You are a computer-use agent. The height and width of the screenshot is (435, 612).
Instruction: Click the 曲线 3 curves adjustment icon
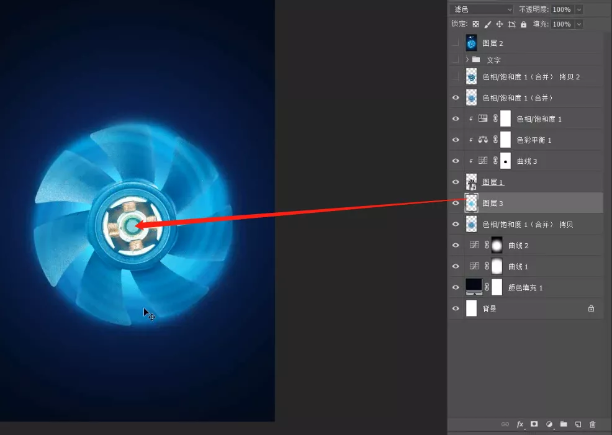click(x=483, y=161)
